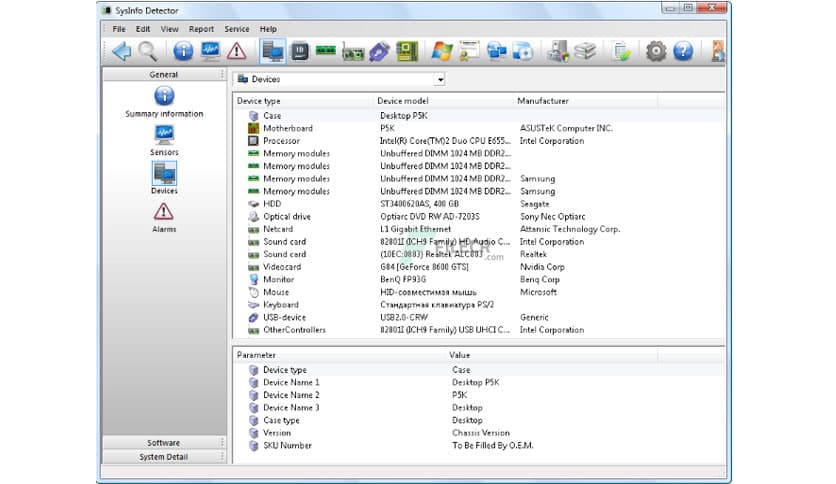Select the Keyboard device row
The image size is (836, 484).
[479, 305]
